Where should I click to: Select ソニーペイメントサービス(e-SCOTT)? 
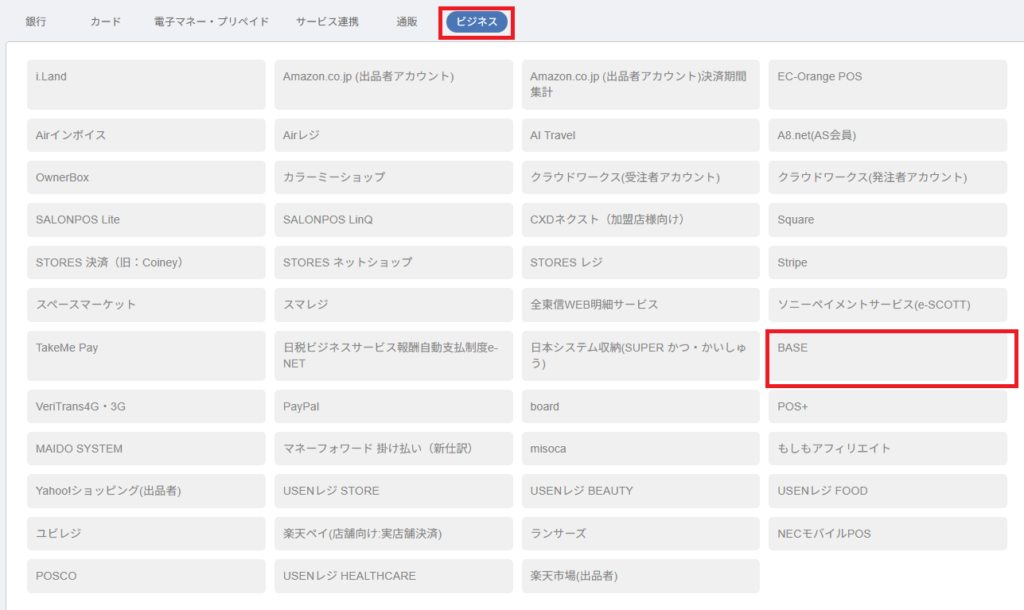tap(888, 305)
